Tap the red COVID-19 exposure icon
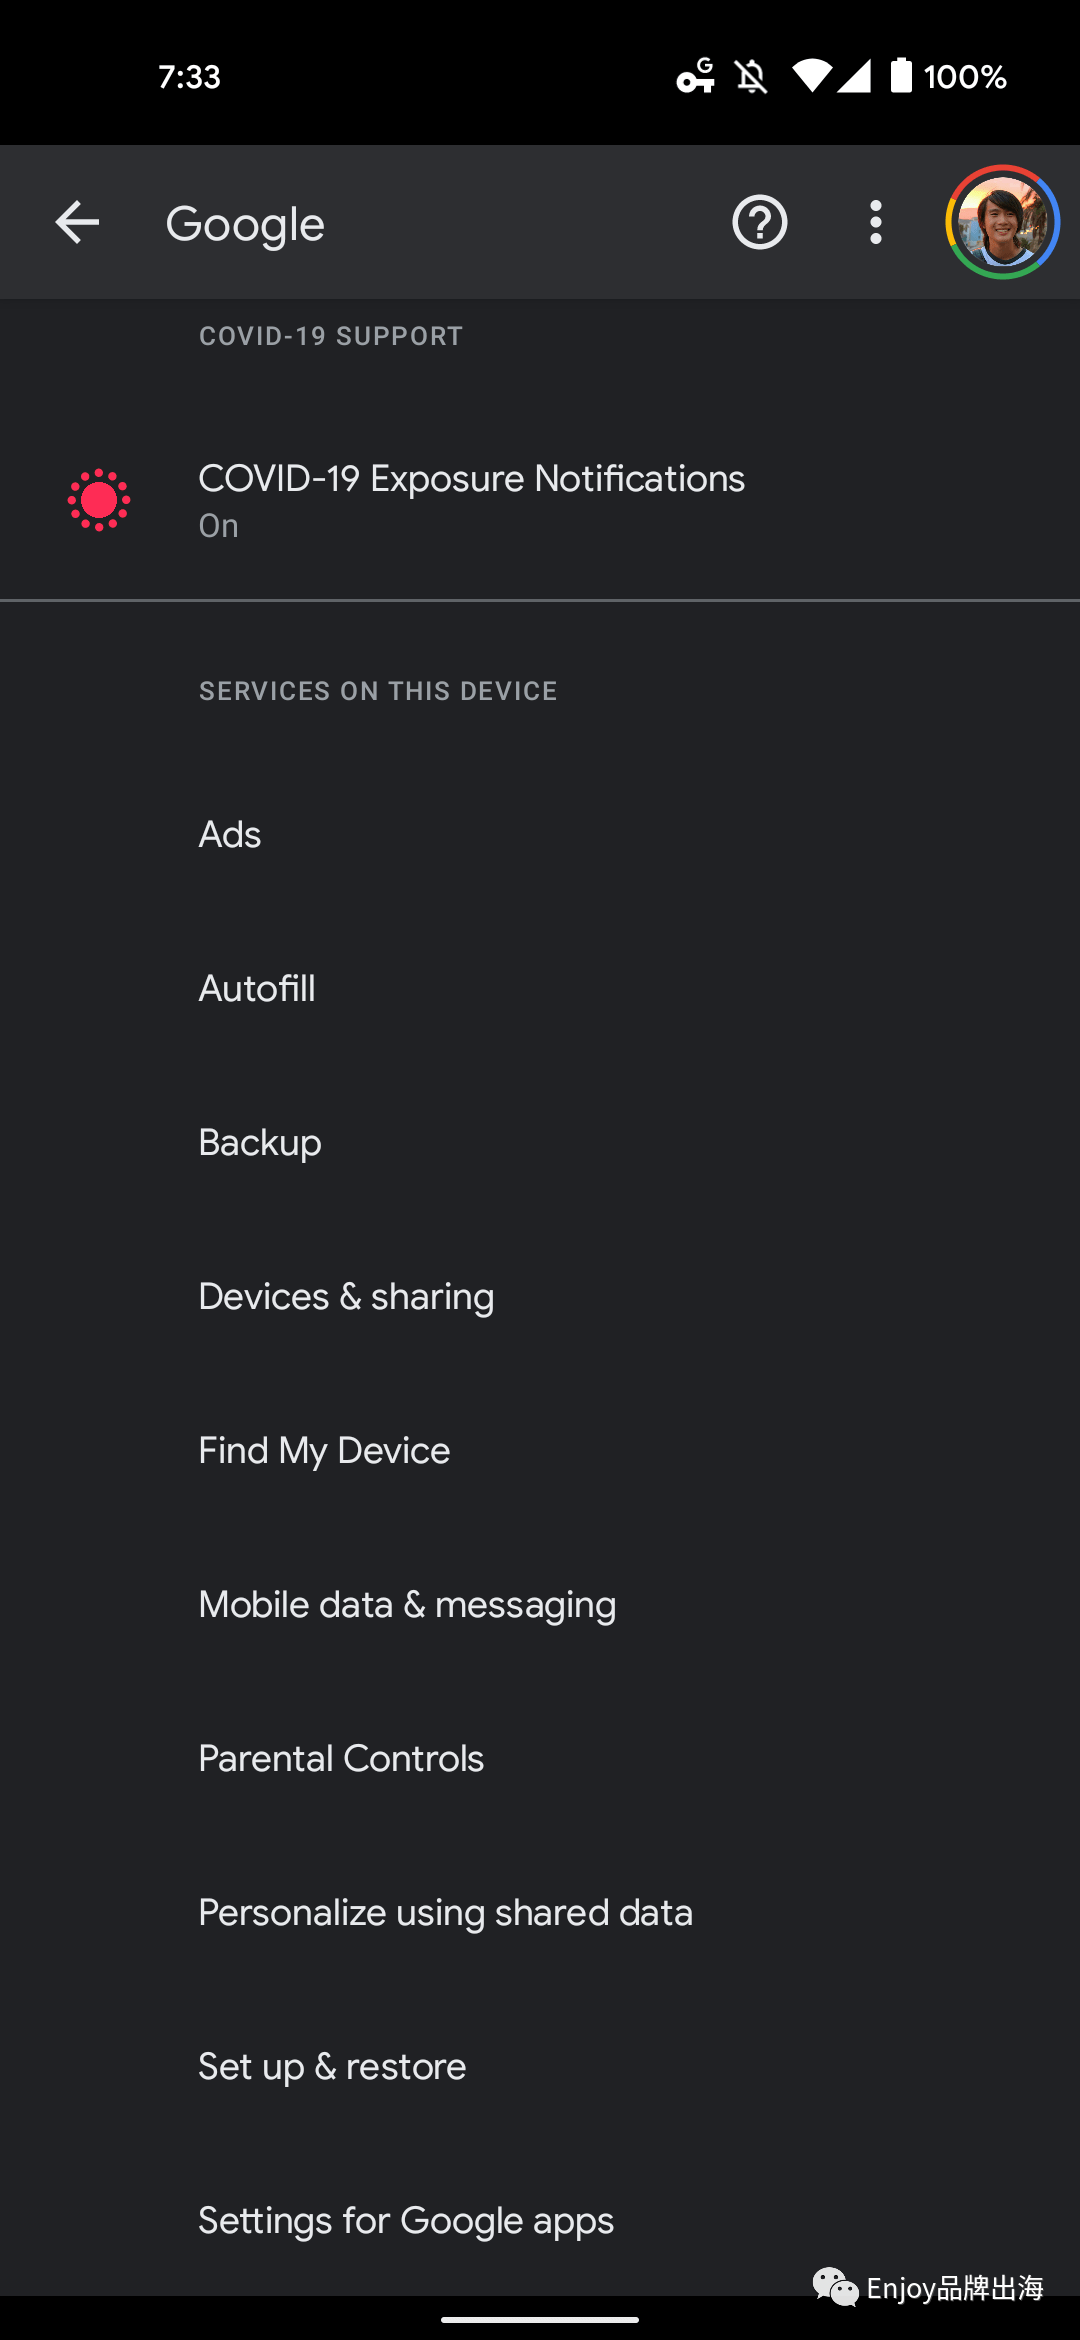The image size is (1080, 2340). [x=99, y=500]
